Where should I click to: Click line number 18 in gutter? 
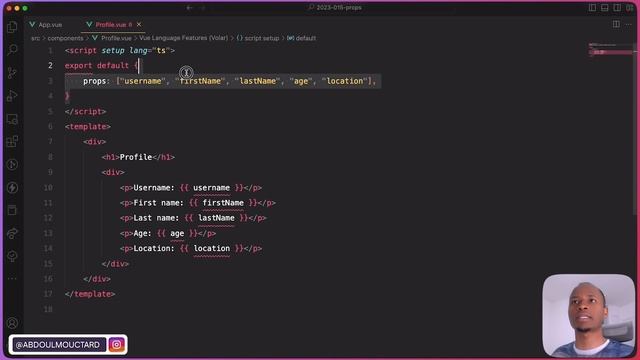tap(49, 309)
